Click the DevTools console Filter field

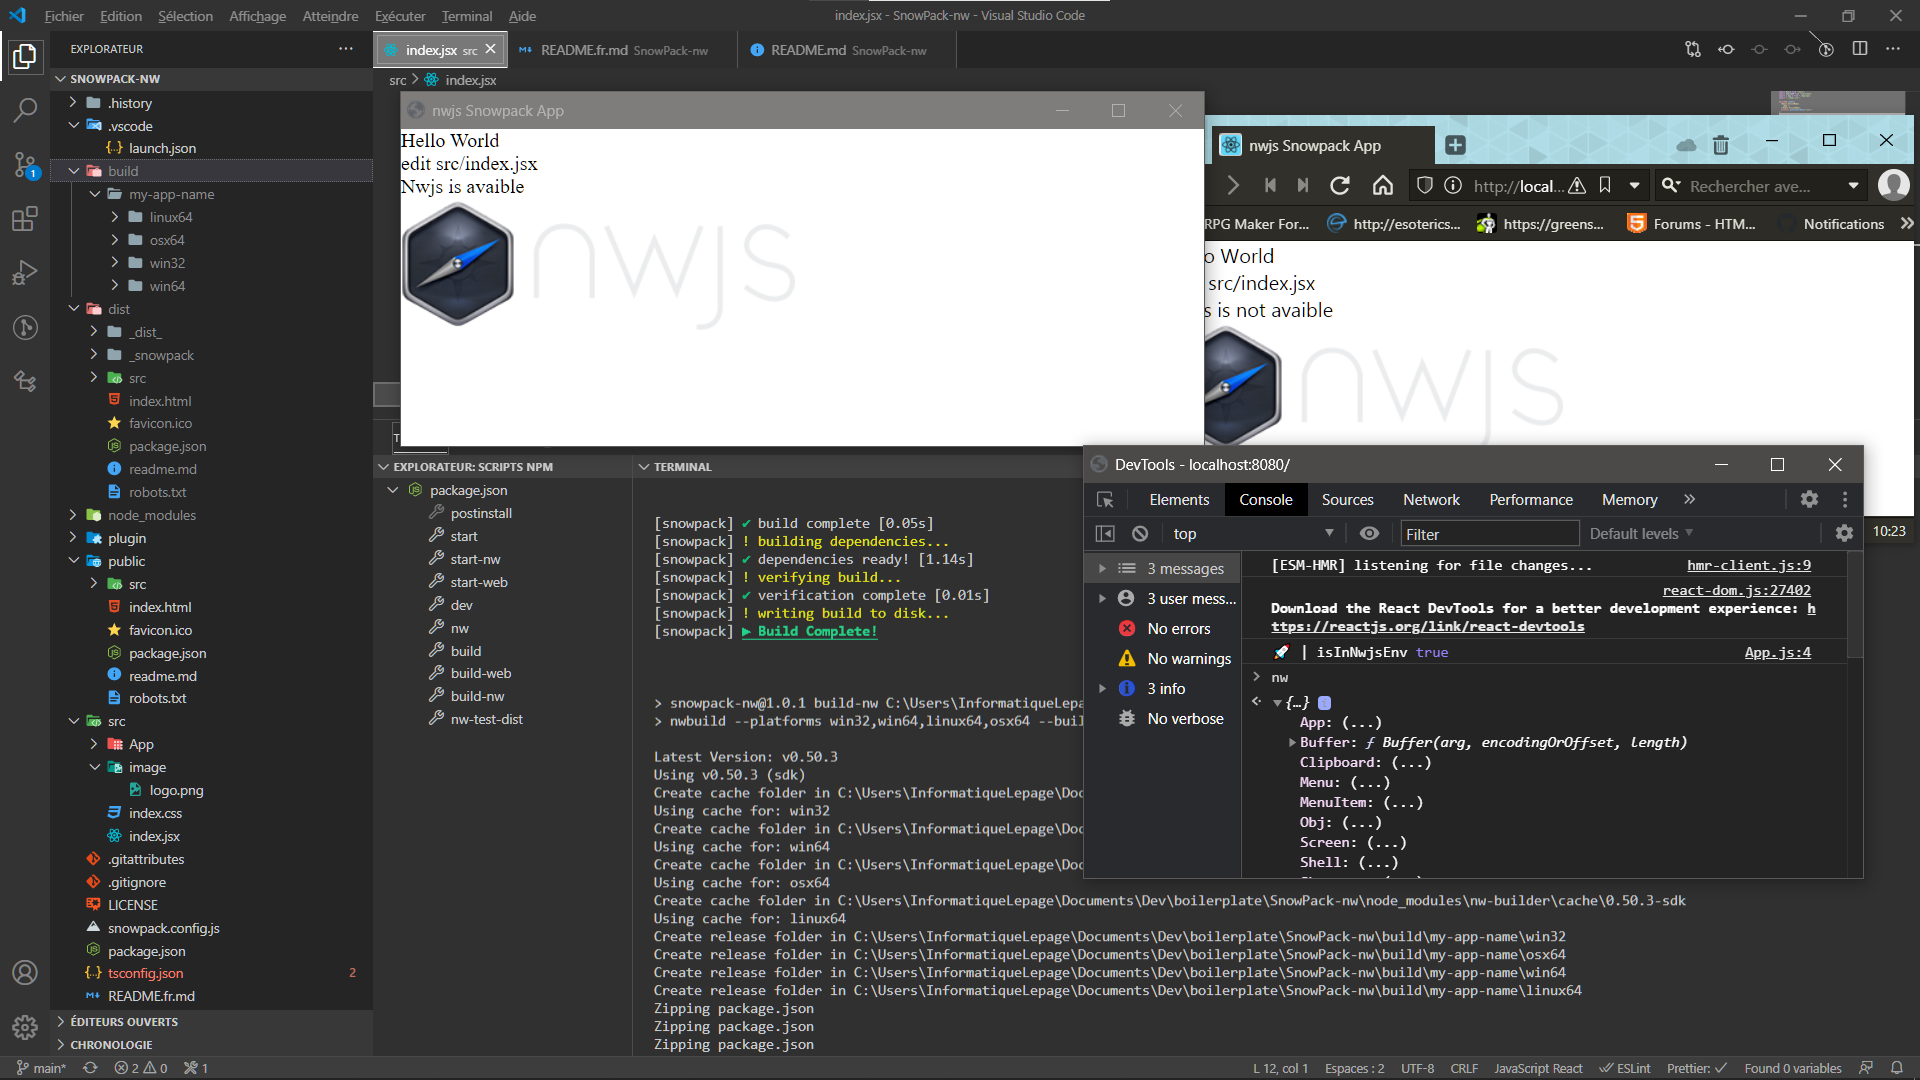[x=1489, y=534]
